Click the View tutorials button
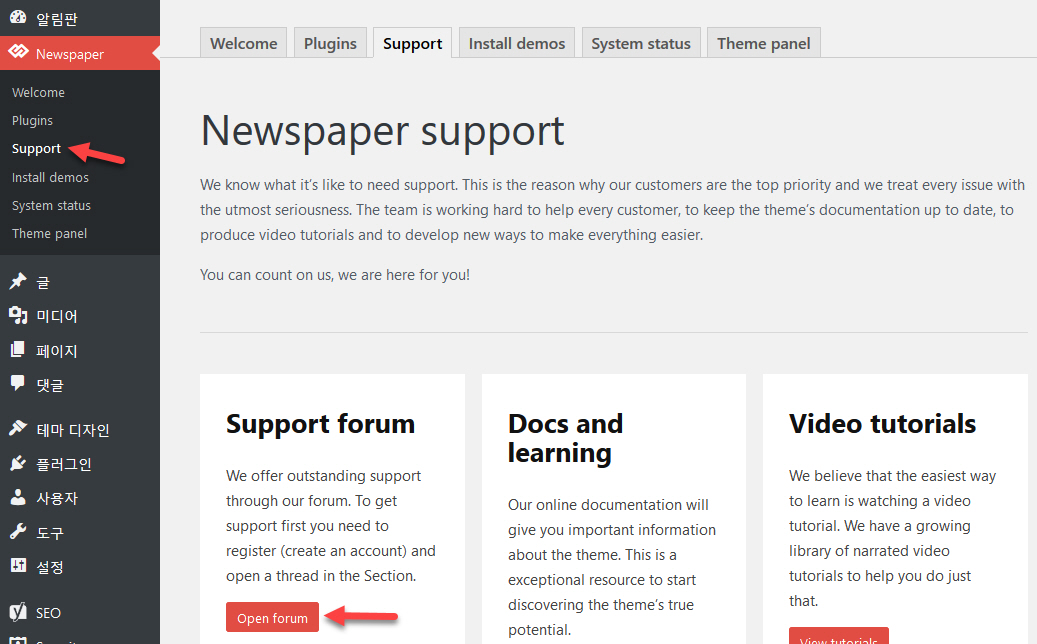1037x644 pixels. (x=839, y=636)
